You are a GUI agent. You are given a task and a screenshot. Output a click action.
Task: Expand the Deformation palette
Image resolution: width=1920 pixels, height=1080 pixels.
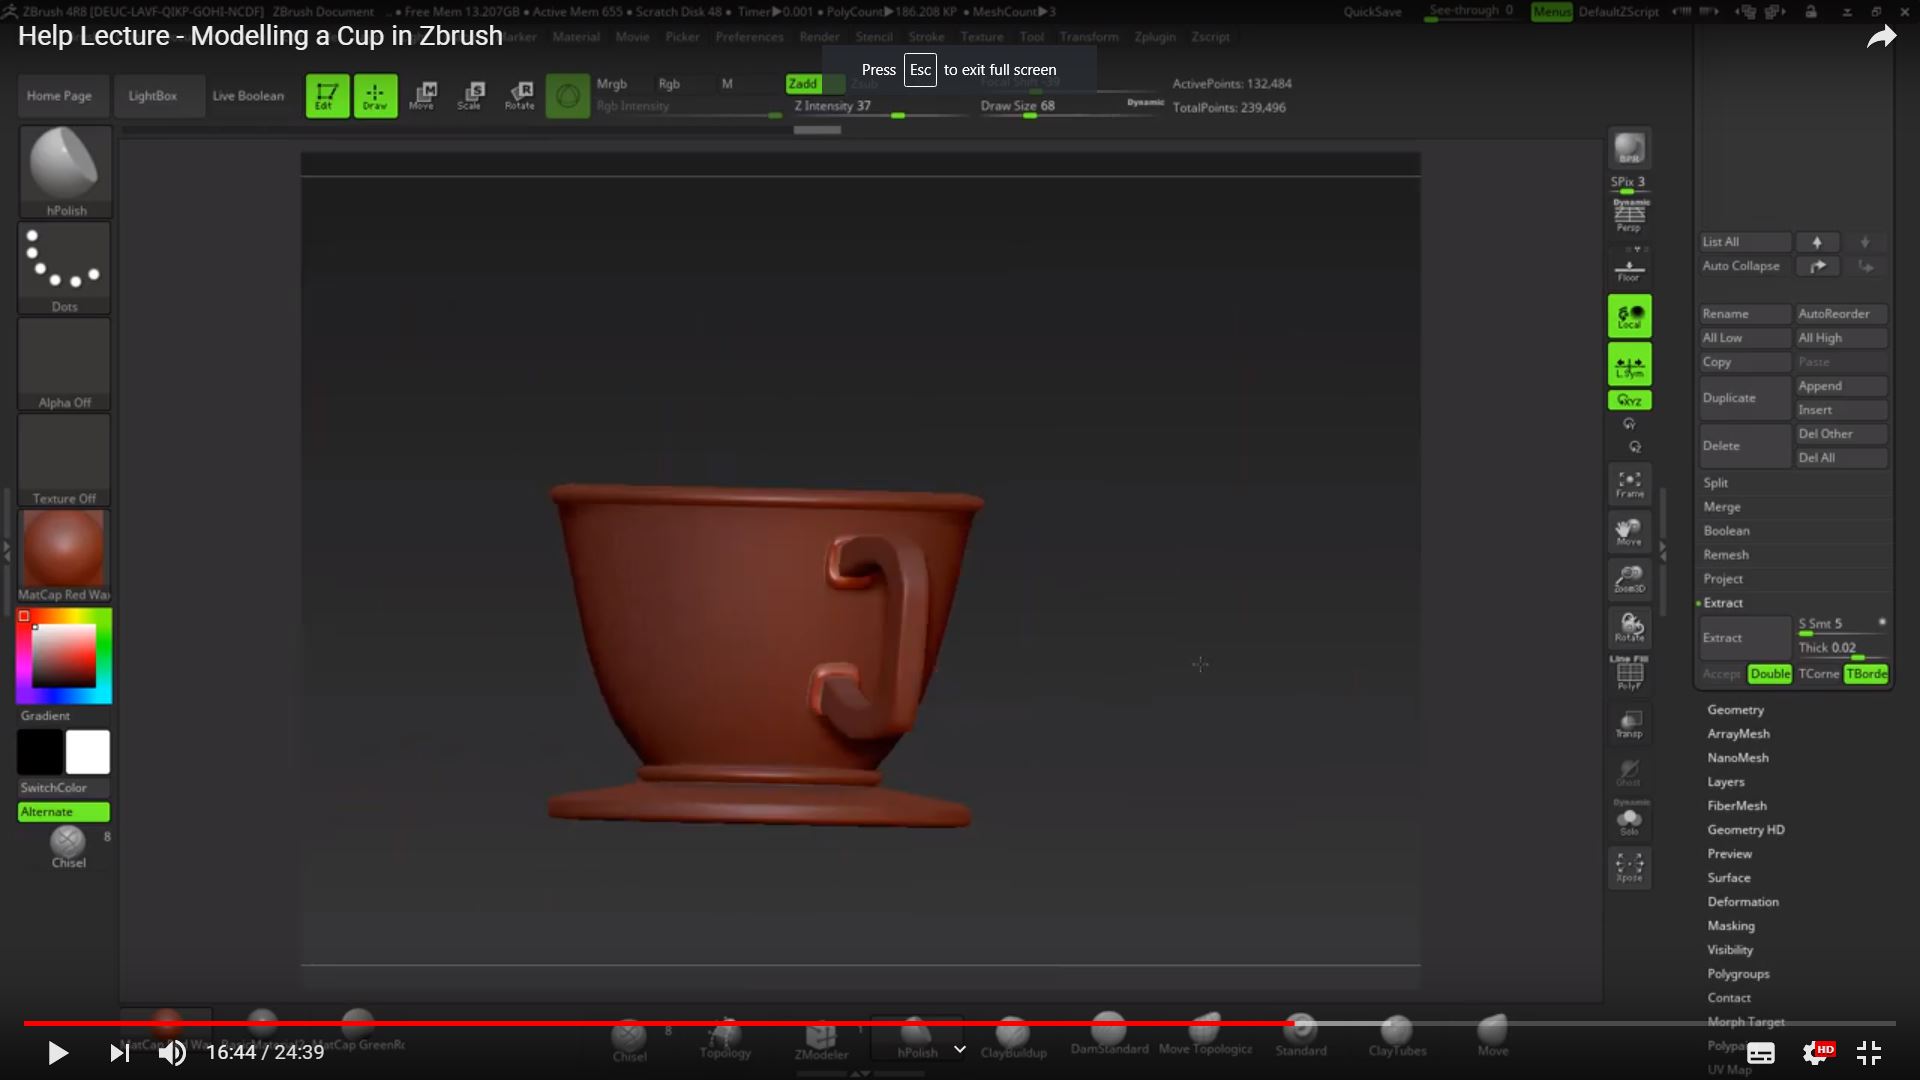(x=1743, y=902)
